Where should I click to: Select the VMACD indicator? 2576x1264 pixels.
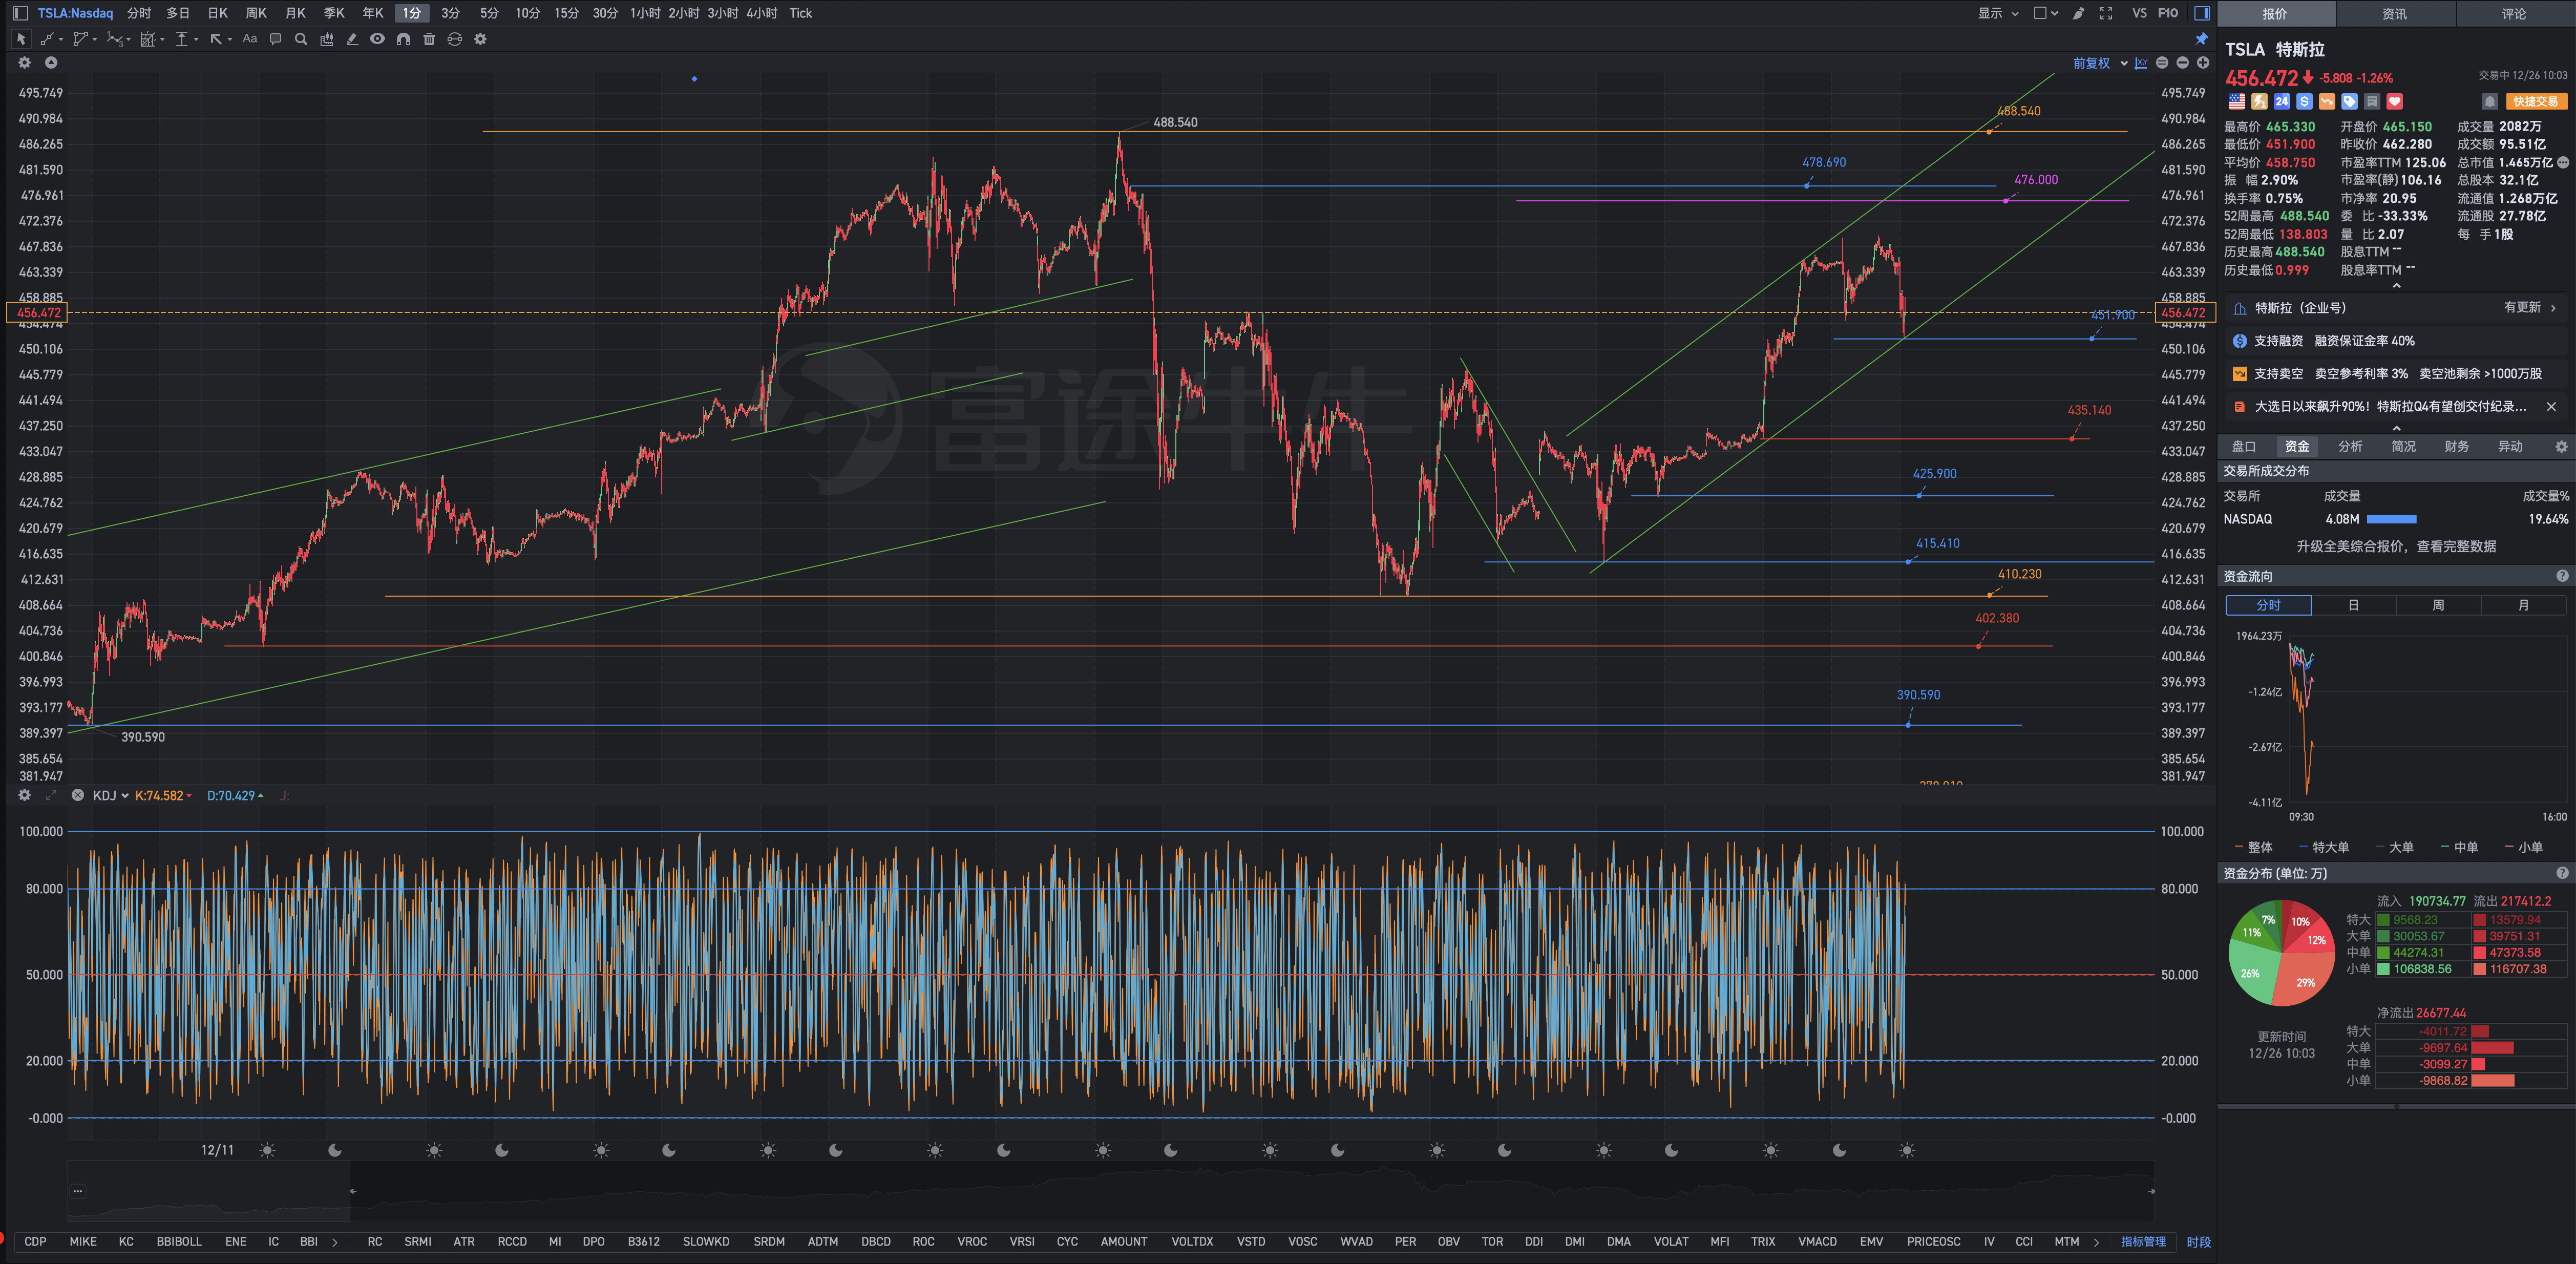(x=1817, y=1242)
